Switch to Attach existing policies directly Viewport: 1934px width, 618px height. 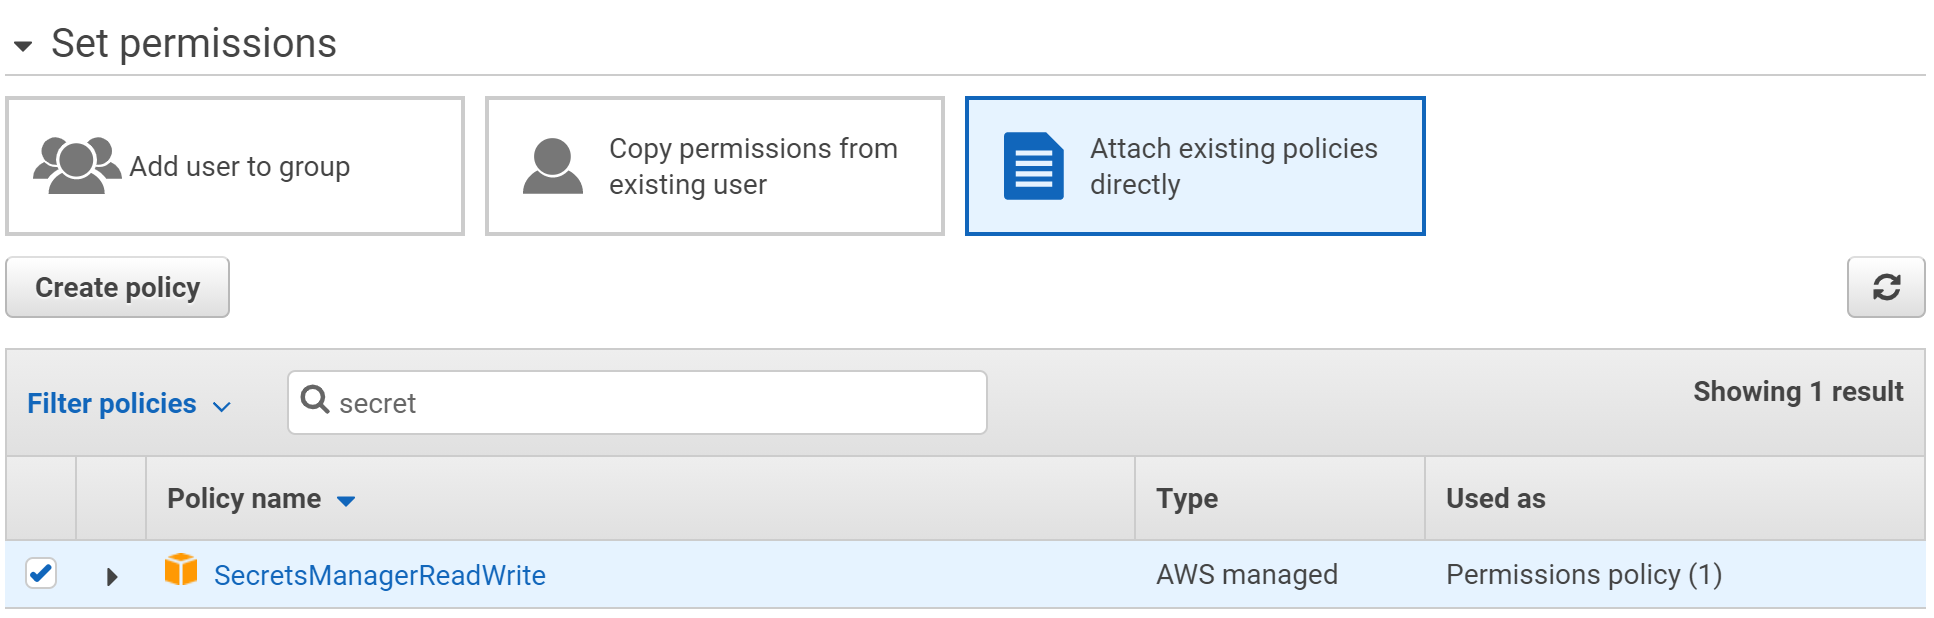pos(1195,165)
